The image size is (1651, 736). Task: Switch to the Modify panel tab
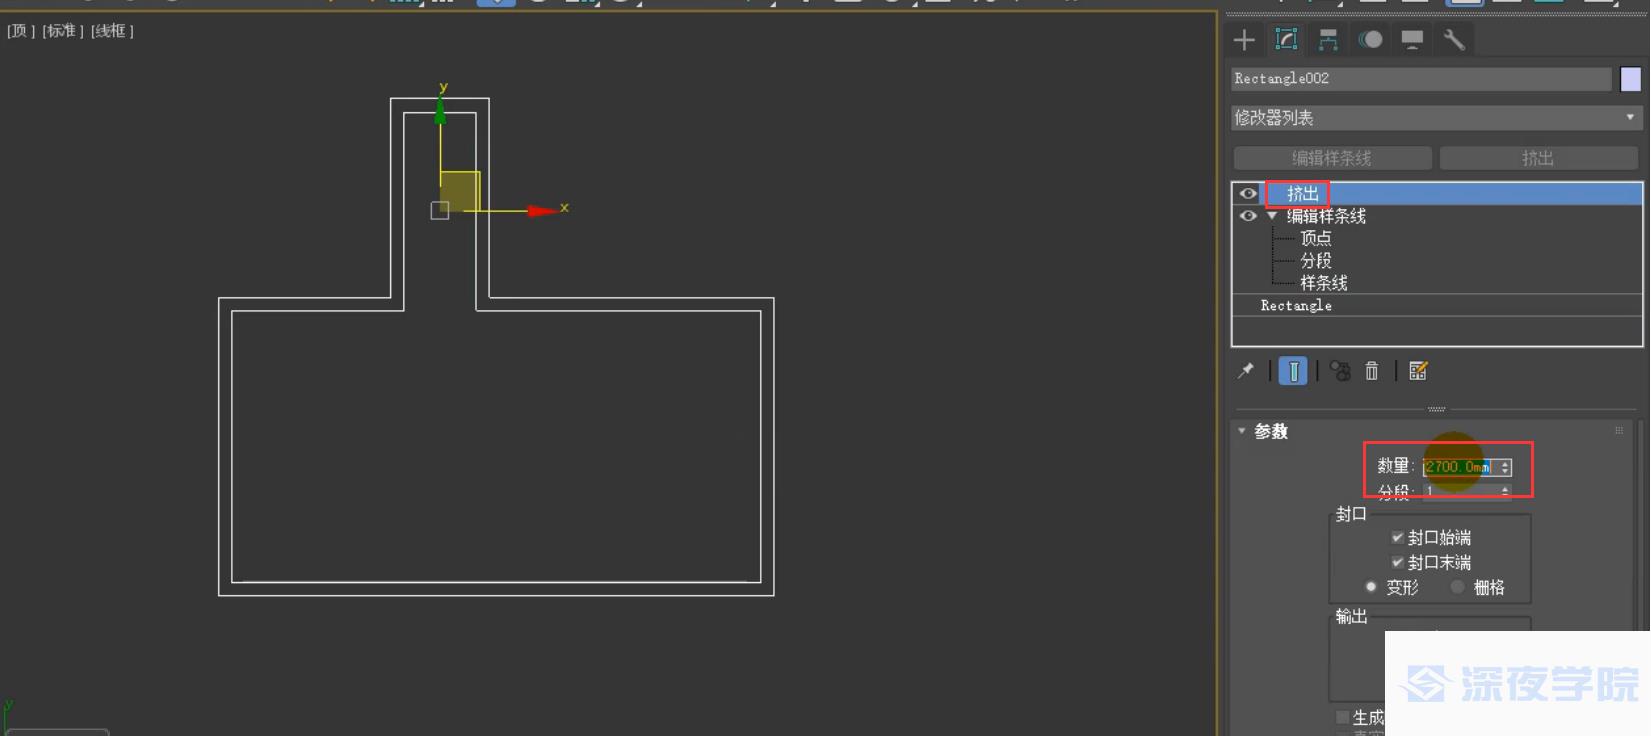[x=1286, y=40]
